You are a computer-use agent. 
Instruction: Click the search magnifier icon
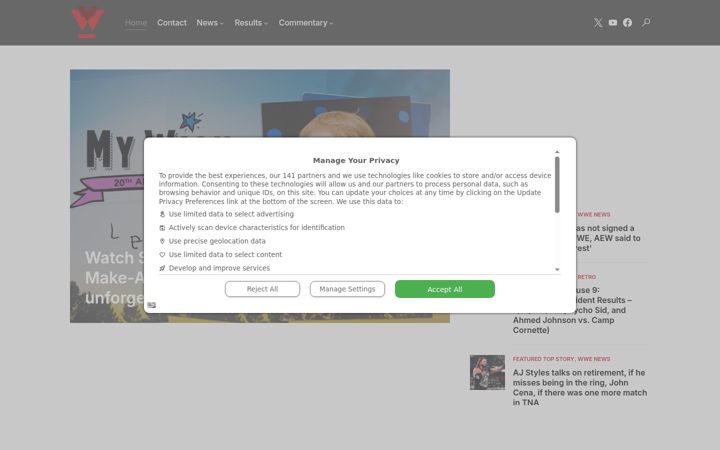point(646,22)
